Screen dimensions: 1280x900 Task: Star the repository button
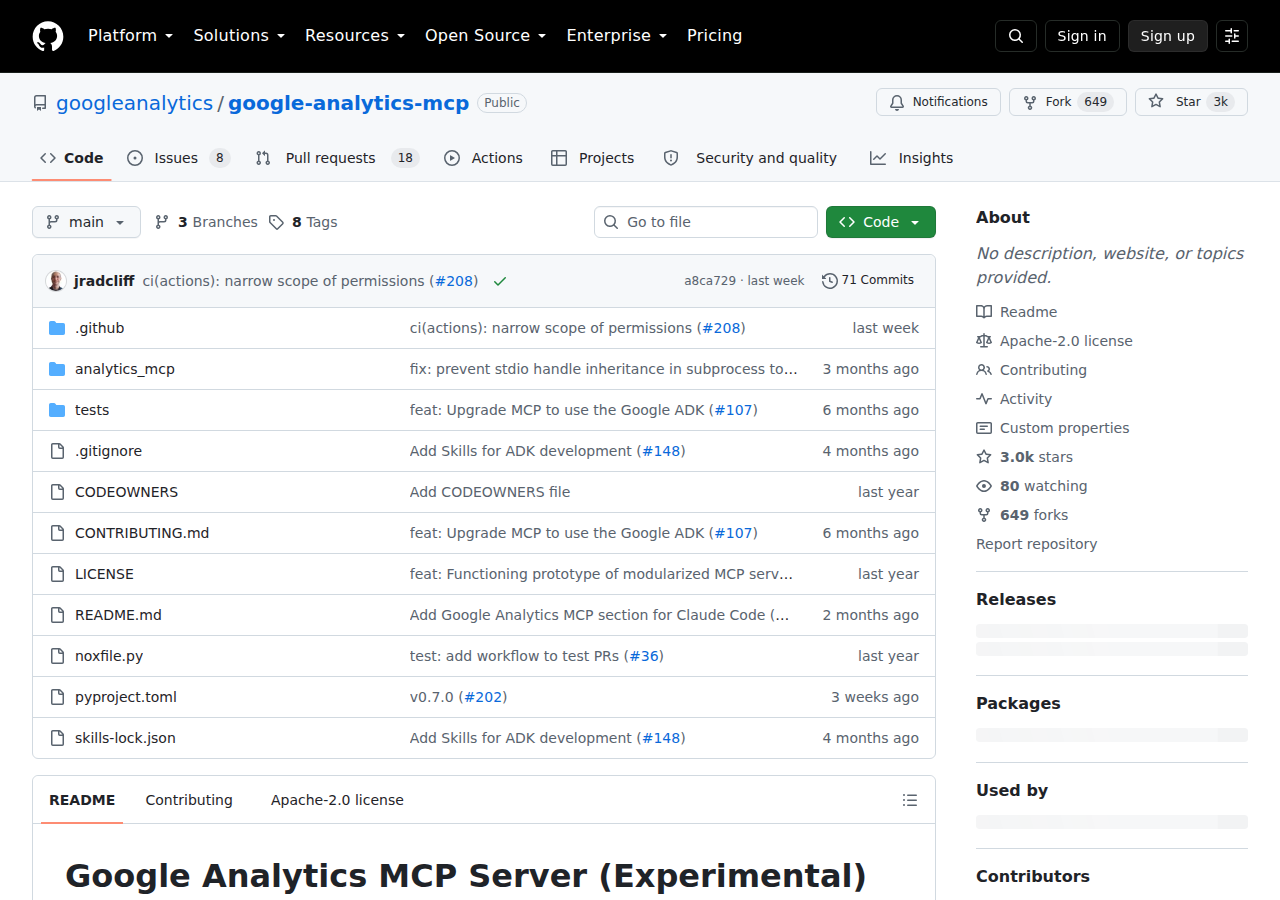[1191, 102]
